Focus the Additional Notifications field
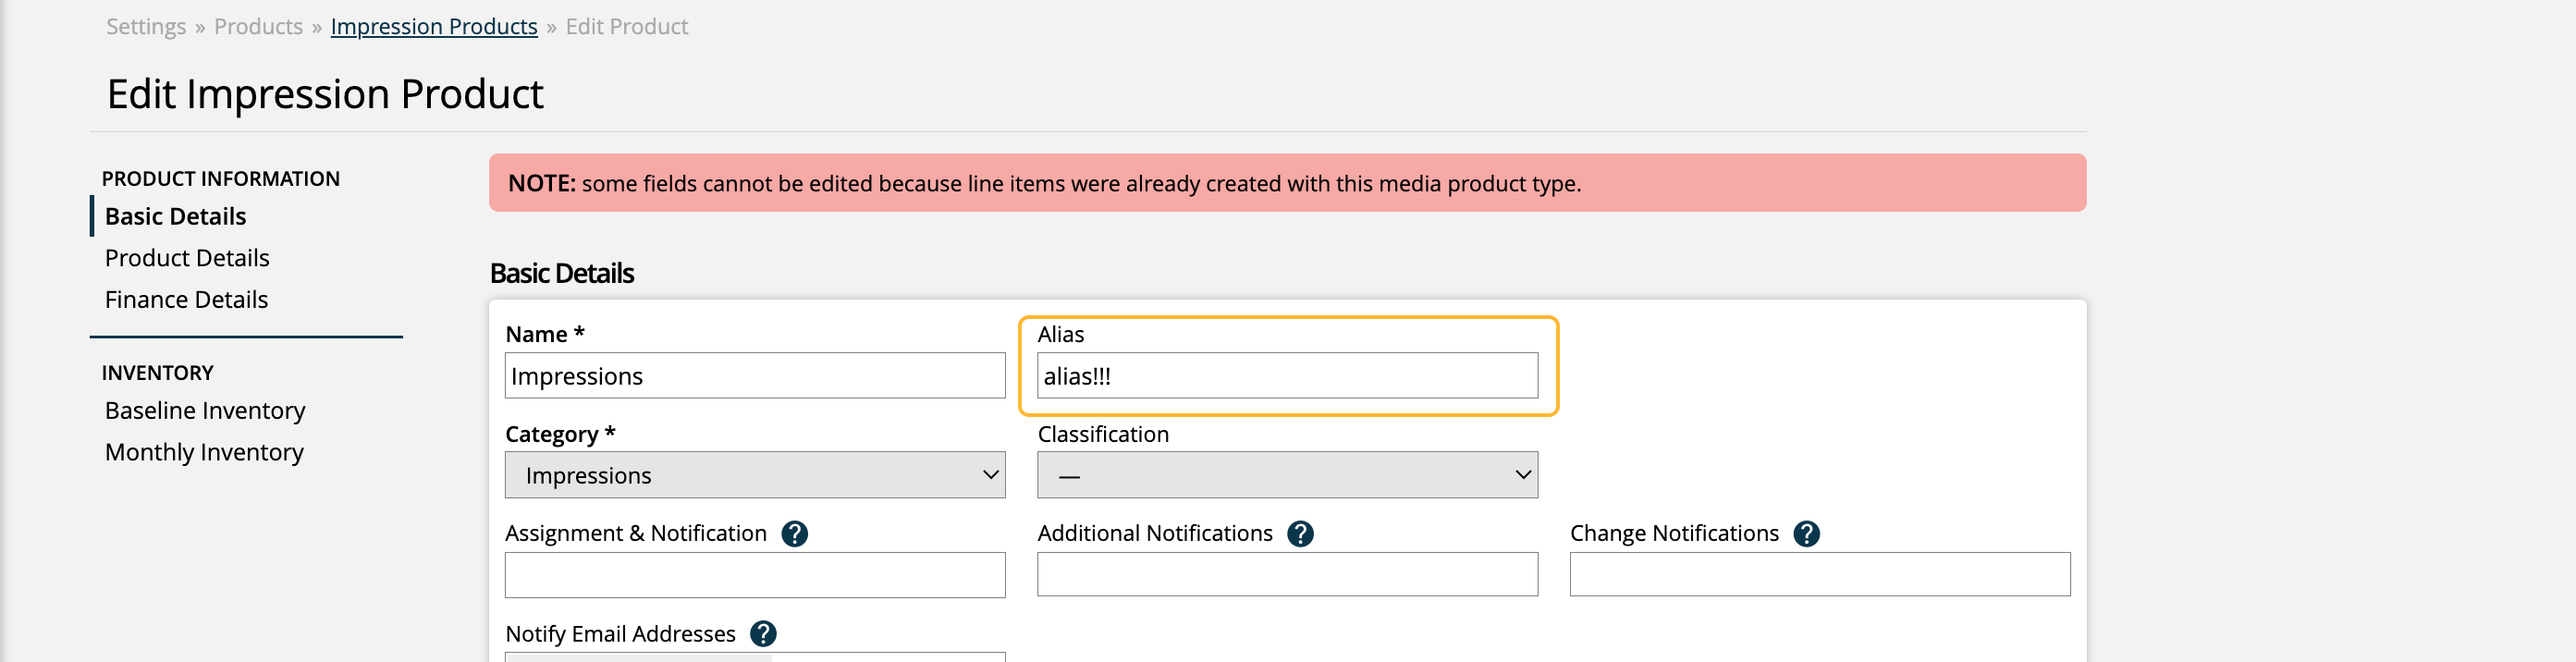 click(x=1286, y=575)
